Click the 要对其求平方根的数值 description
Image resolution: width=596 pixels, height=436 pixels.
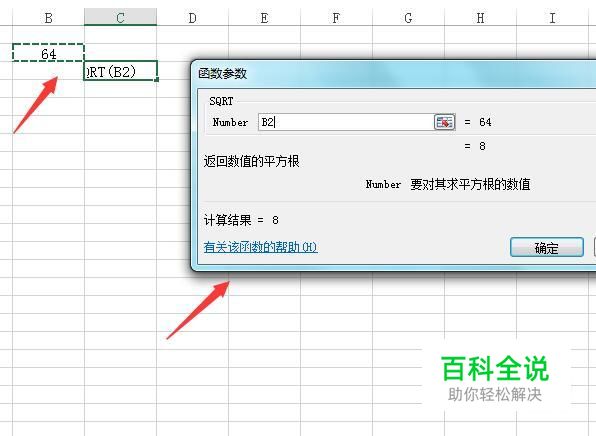coord(470,184)
